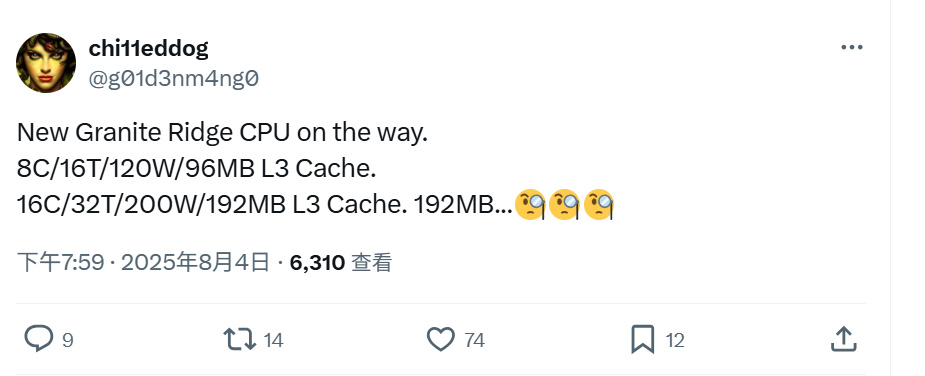The height and width of the screenshot is (376, 925).
Task: Click the middle monocle face emoji
Action: point(564,205)
